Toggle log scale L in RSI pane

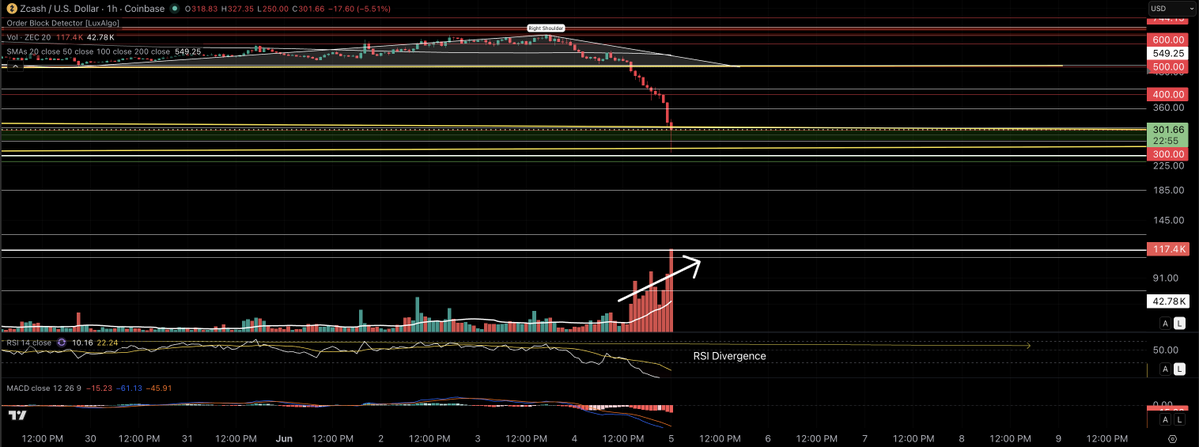pos(1180,369)
